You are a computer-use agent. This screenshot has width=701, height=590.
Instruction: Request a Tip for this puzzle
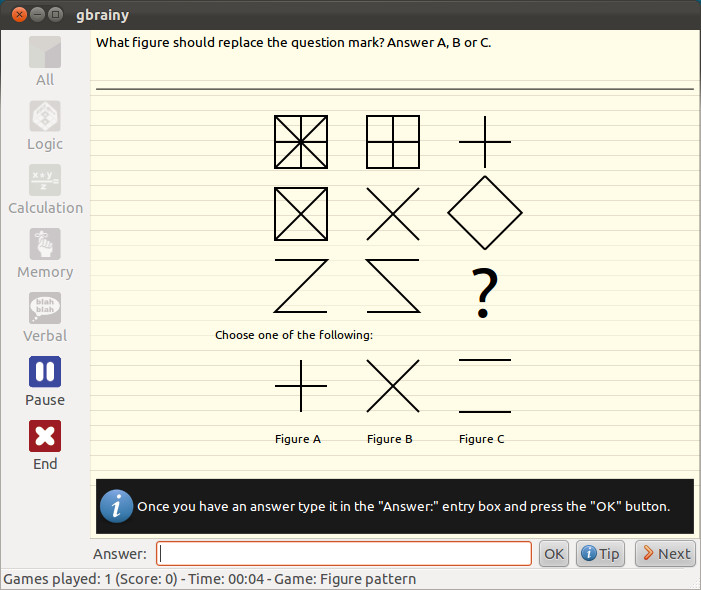tap(600, 554)
